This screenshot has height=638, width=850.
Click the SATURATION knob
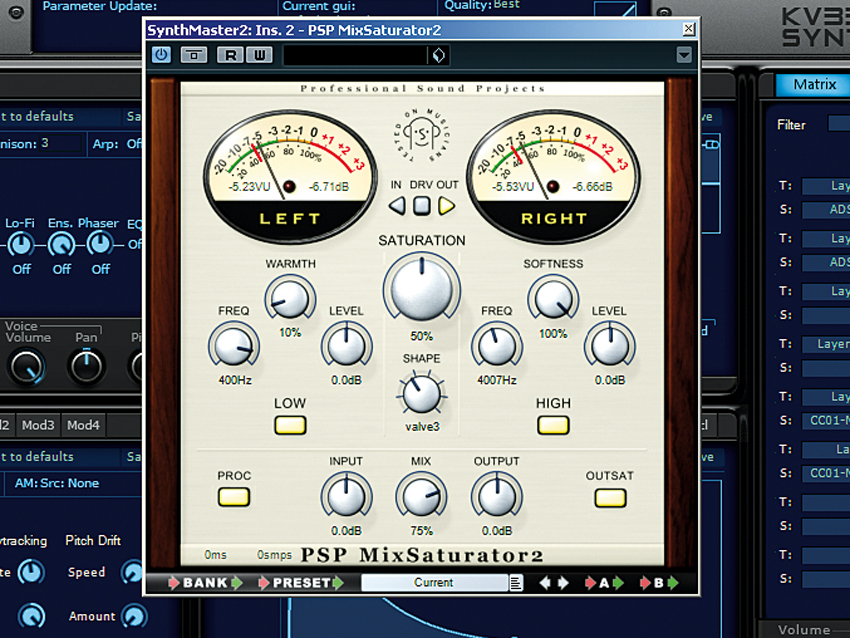[x=422, y=287]
